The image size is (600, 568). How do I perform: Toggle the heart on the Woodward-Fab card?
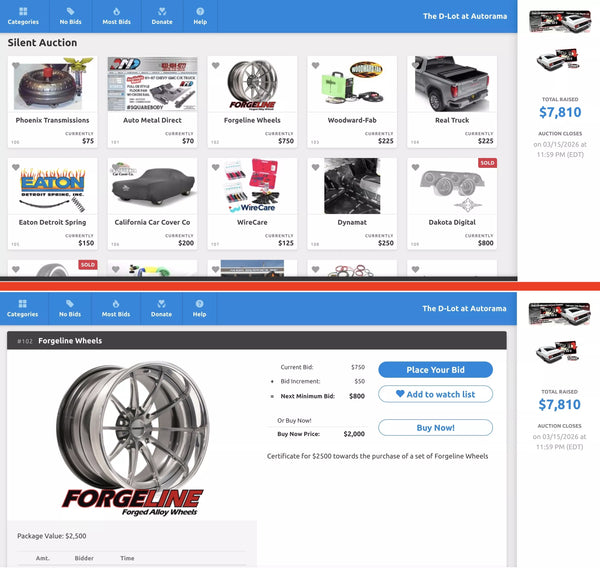click(x=315, y=65)
